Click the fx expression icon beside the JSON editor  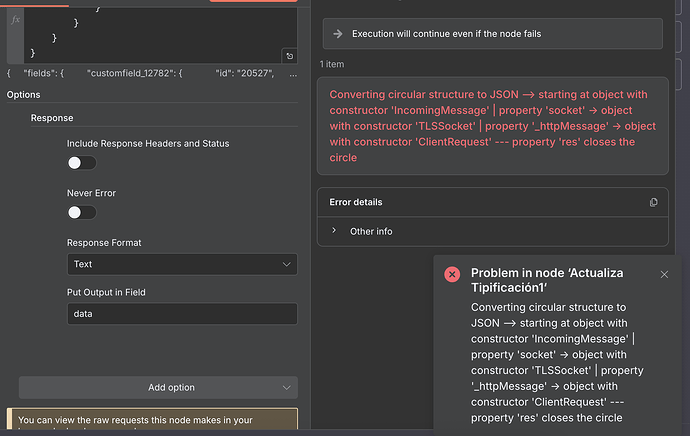coord(15,19)
